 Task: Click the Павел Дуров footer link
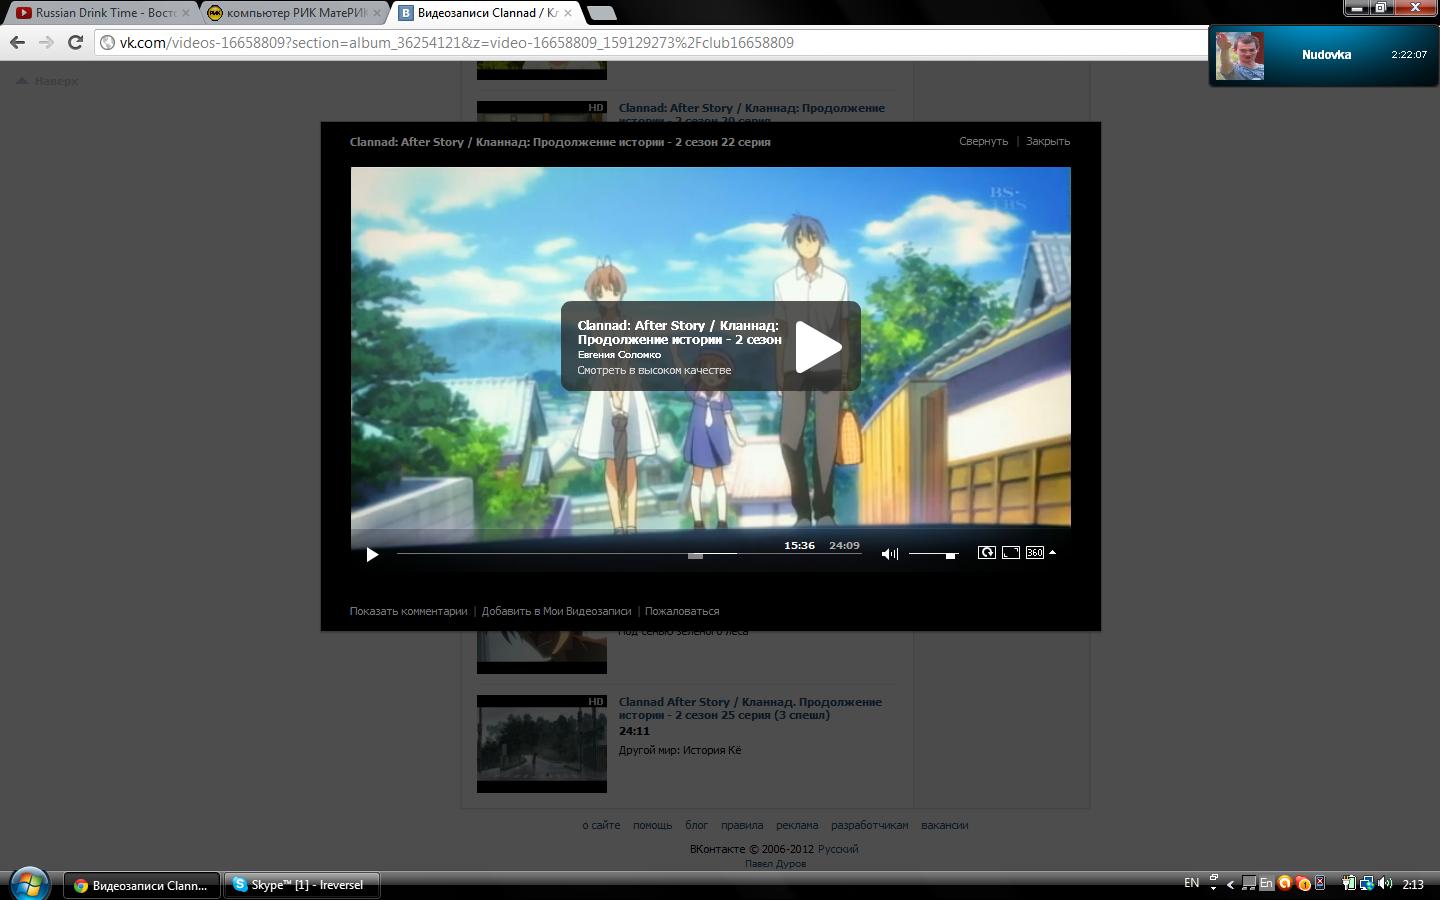pos(775,864)
